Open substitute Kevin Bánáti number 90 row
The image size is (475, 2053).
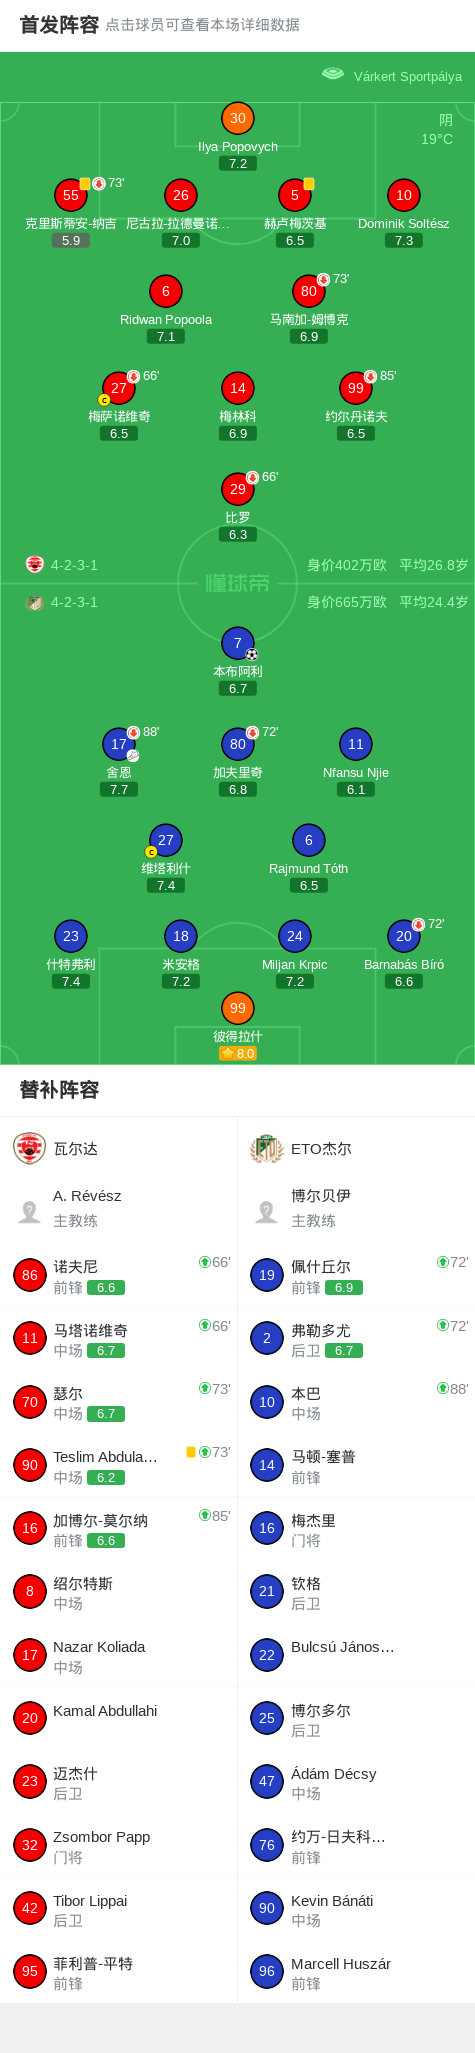[356, 1909]
